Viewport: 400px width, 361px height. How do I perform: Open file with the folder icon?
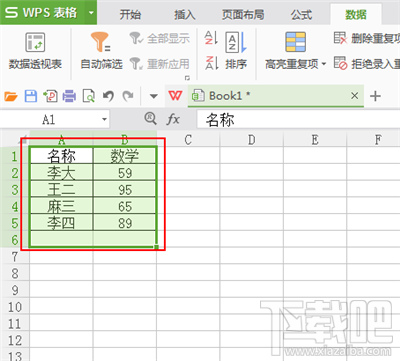(x=11, y=96)
